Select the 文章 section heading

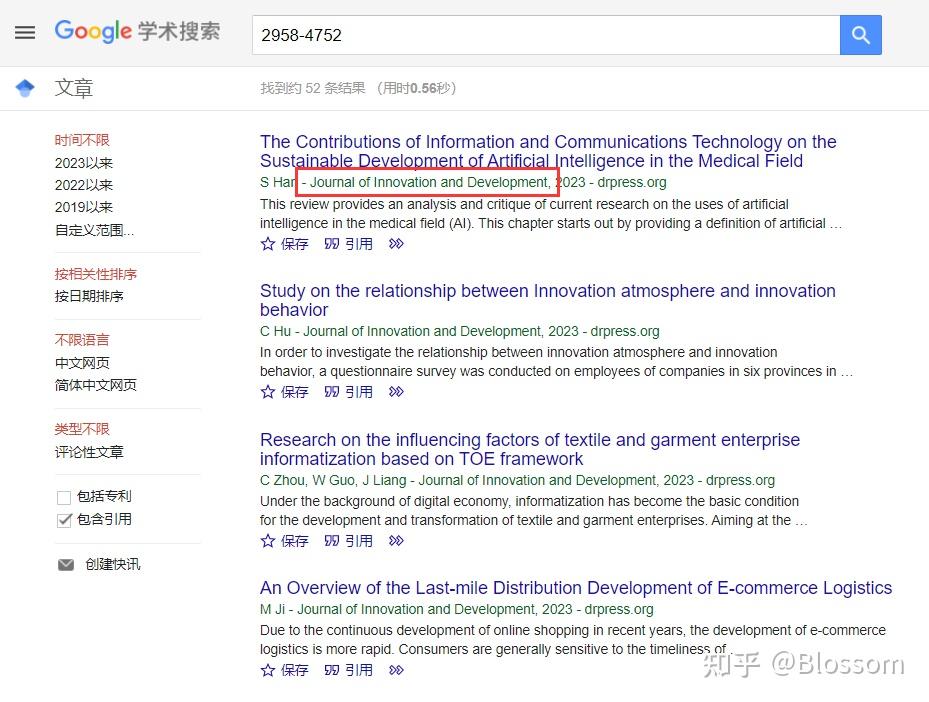[x=74, y=88]
